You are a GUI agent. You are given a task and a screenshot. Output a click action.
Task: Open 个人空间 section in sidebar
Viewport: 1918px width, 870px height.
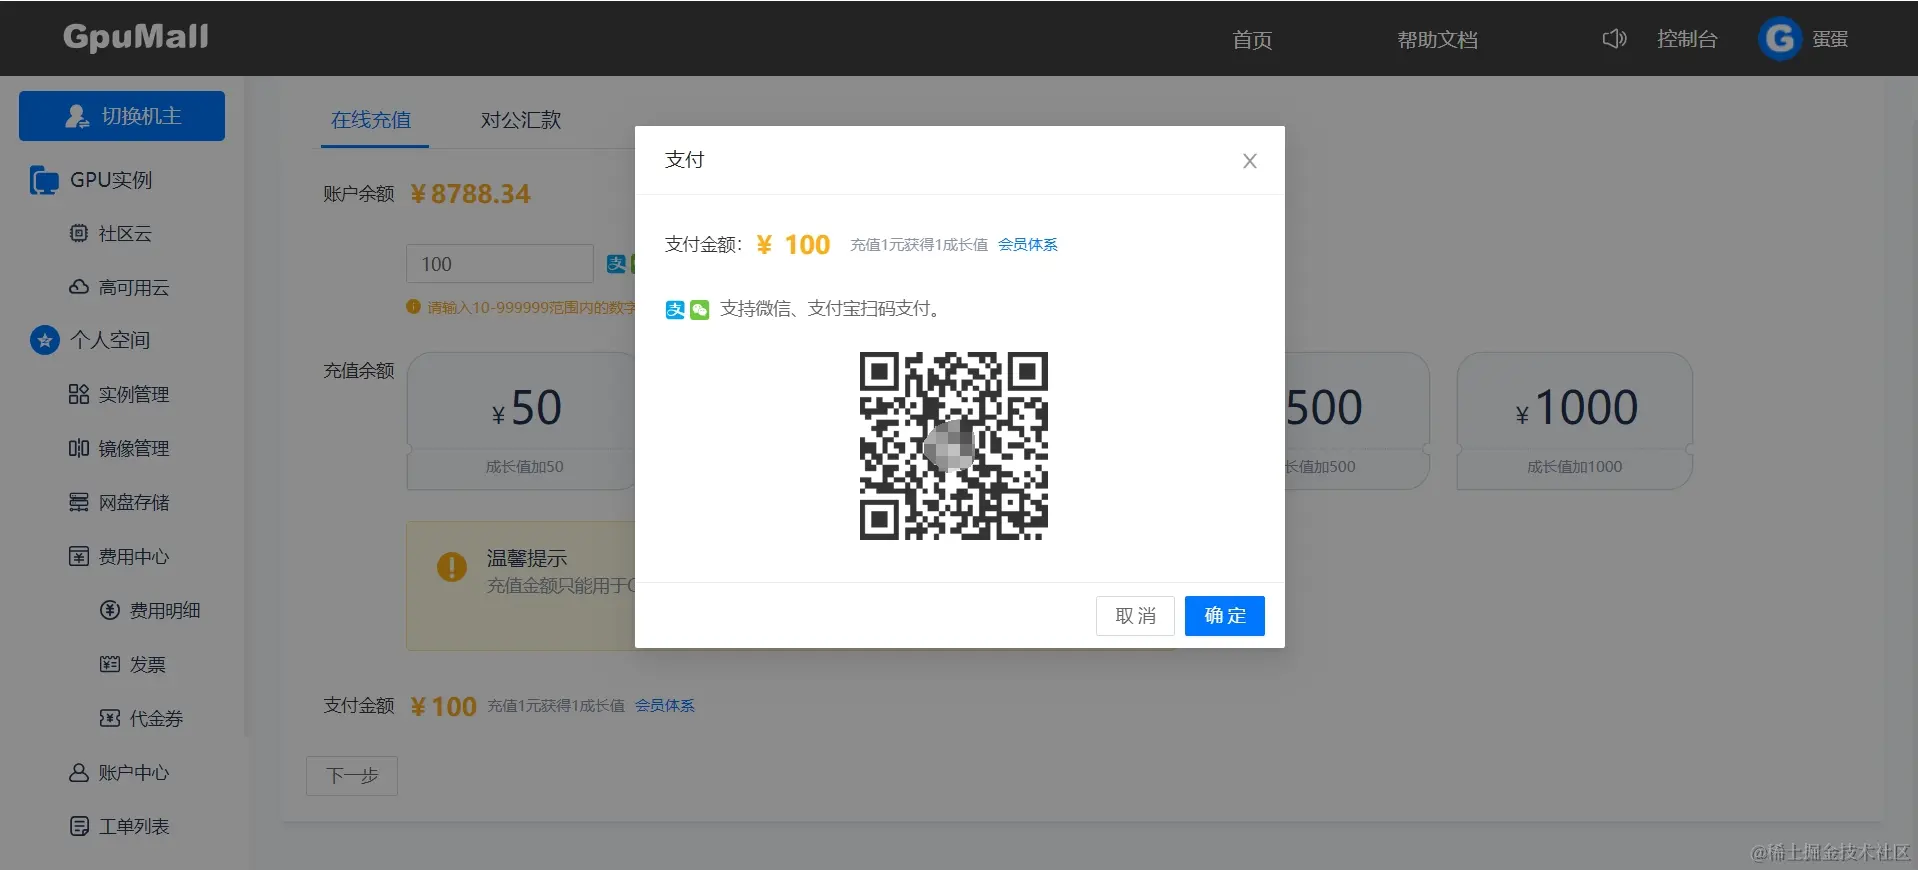pyautogui.click(x=110, y=340)
